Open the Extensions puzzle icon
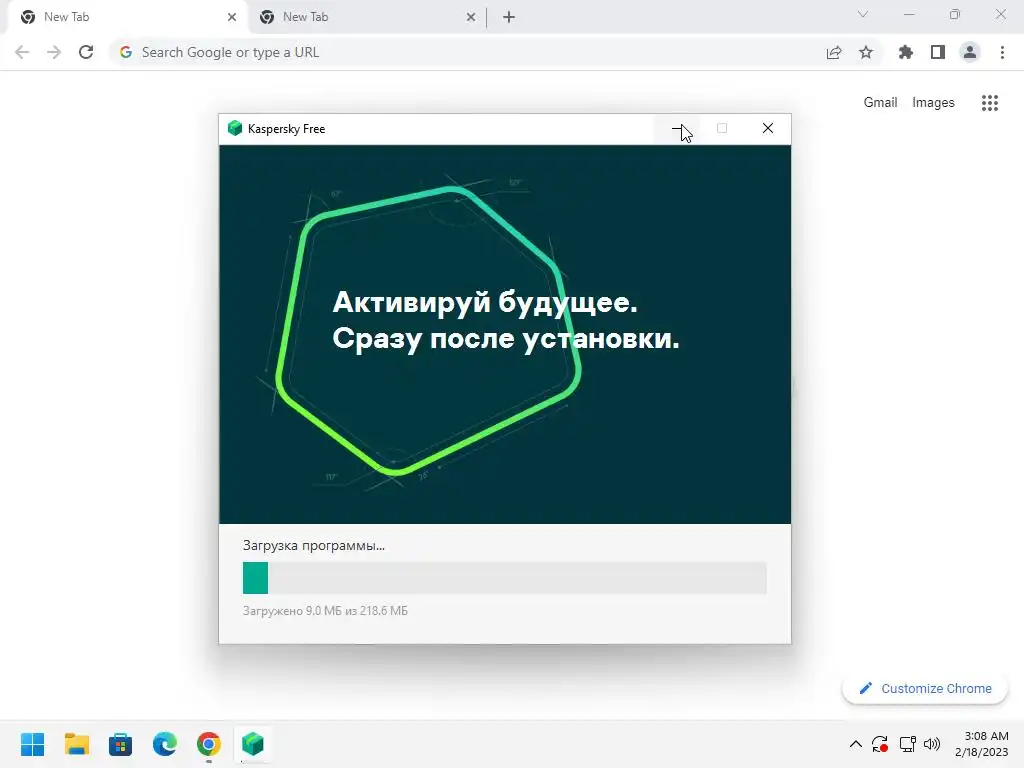Viewport: 1024px width, 768px height. click(x=906, y=52)
